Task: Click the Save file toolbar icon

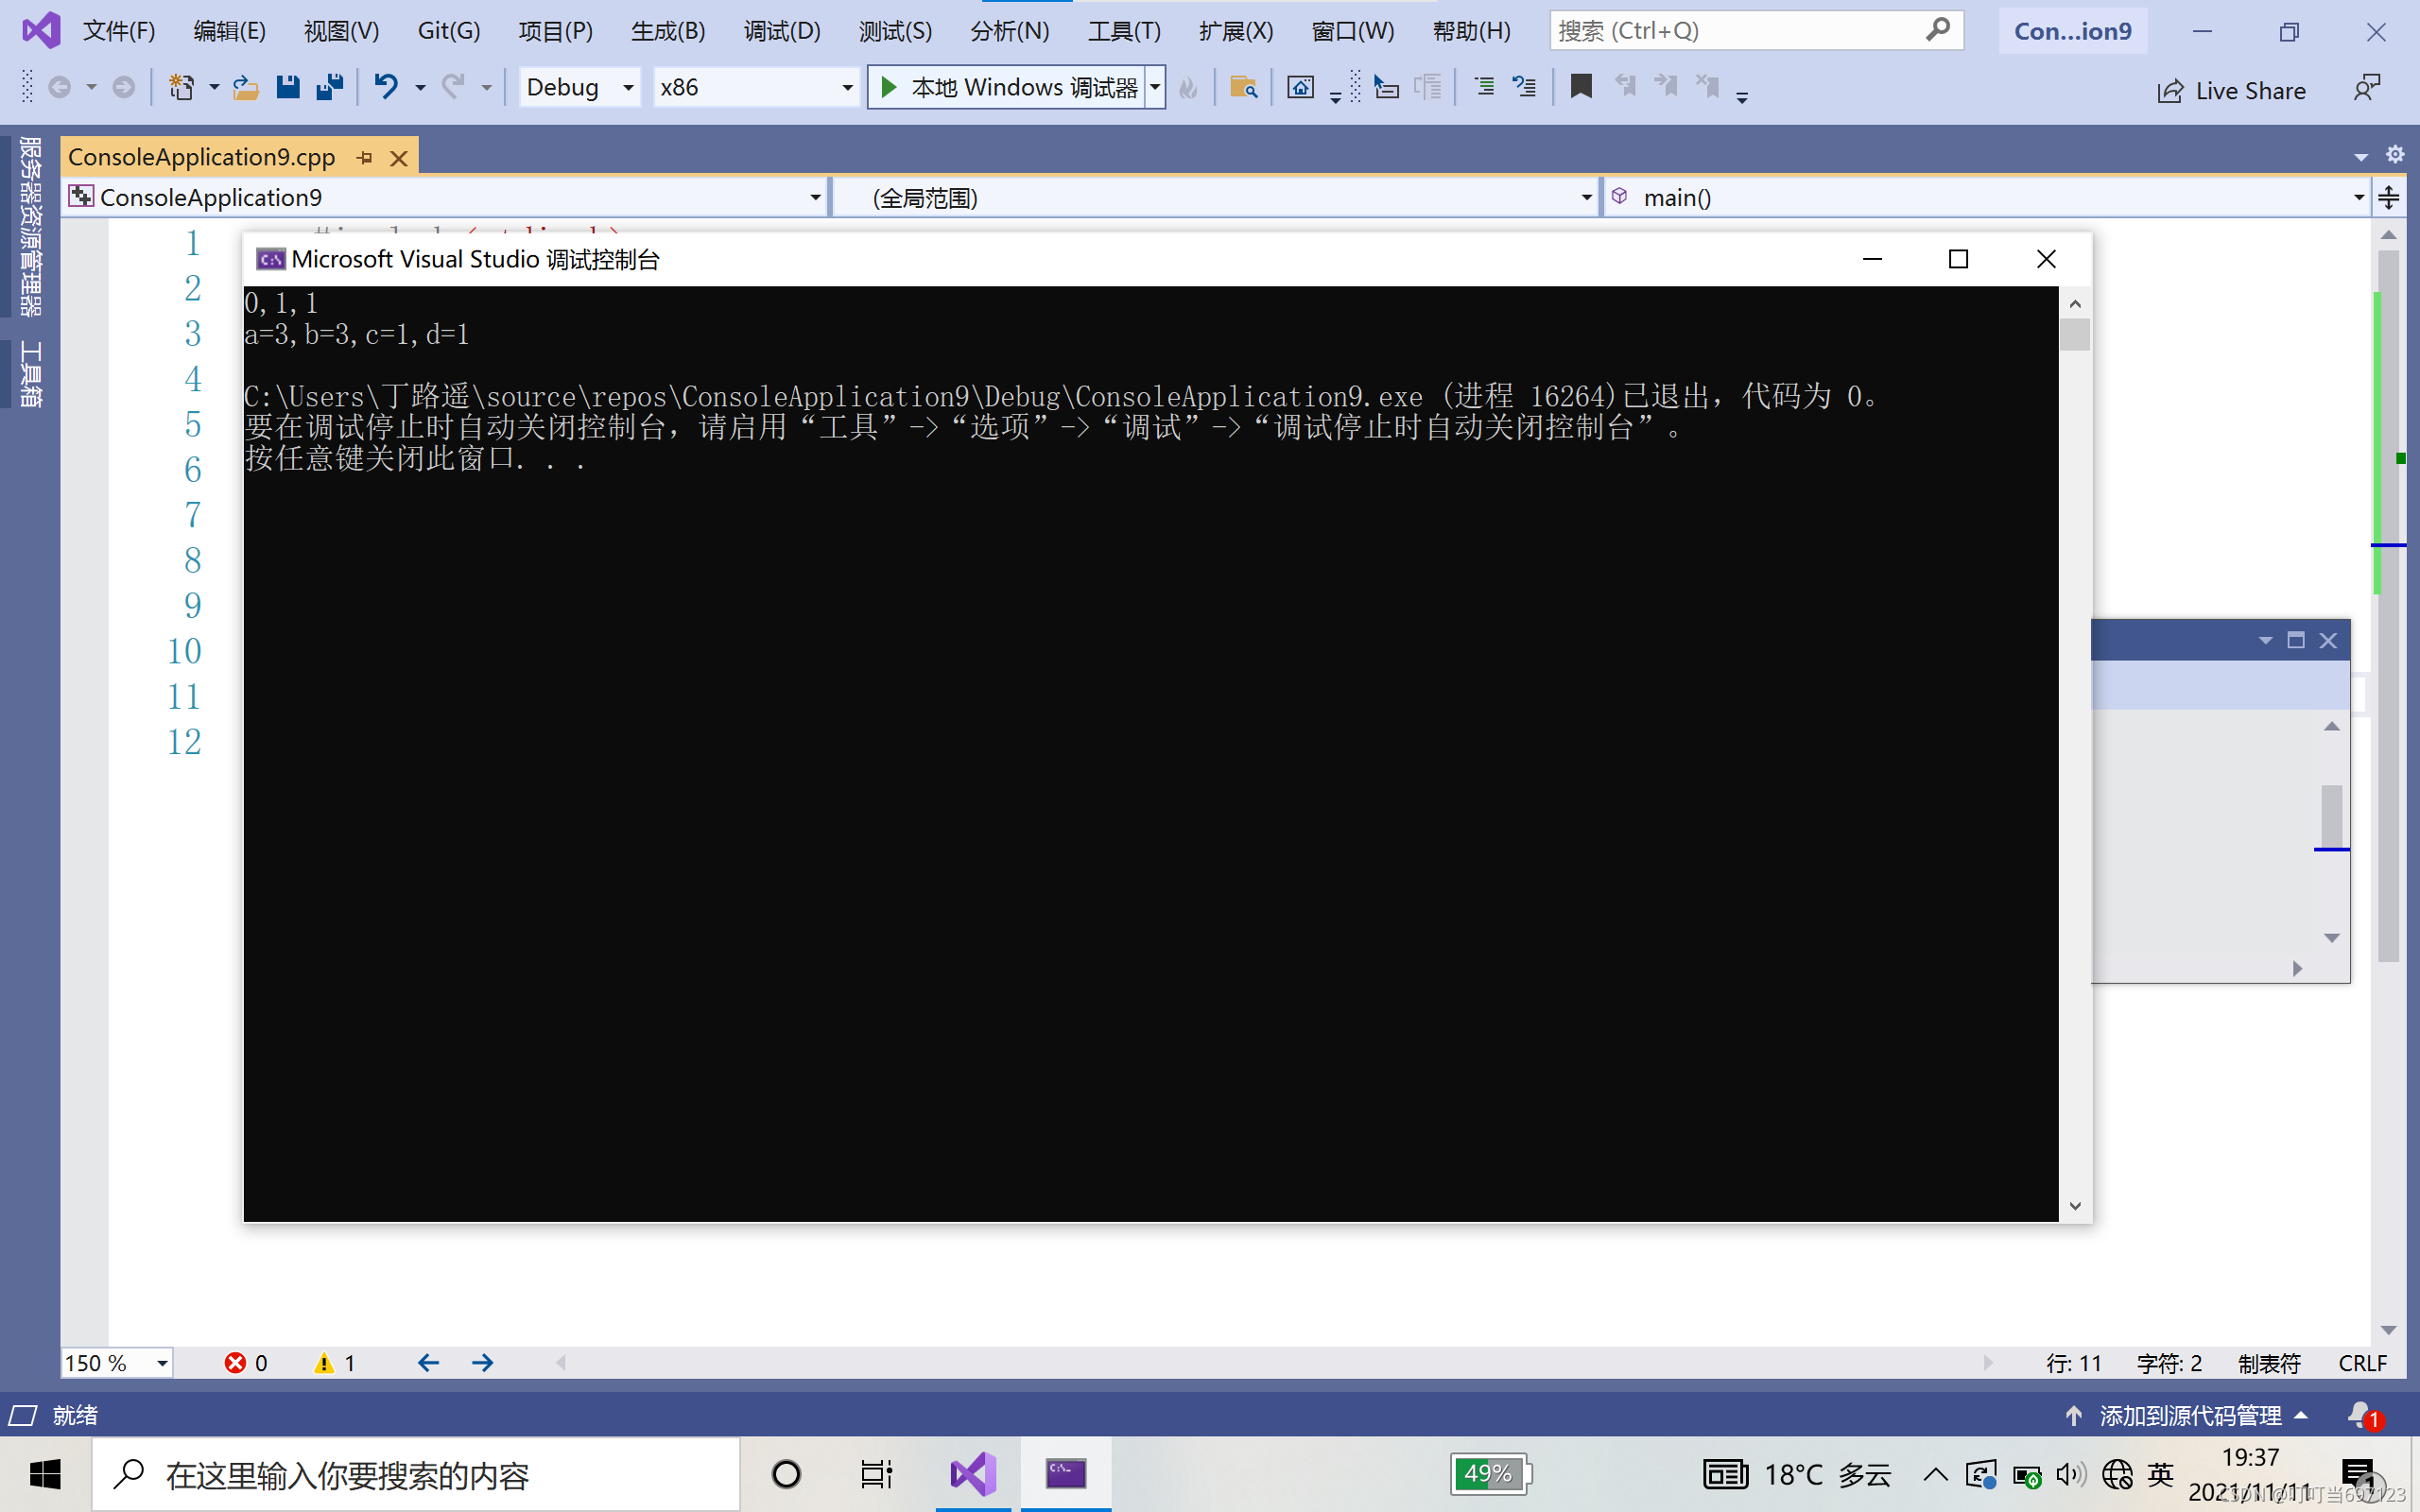Action: coord(288,88)
